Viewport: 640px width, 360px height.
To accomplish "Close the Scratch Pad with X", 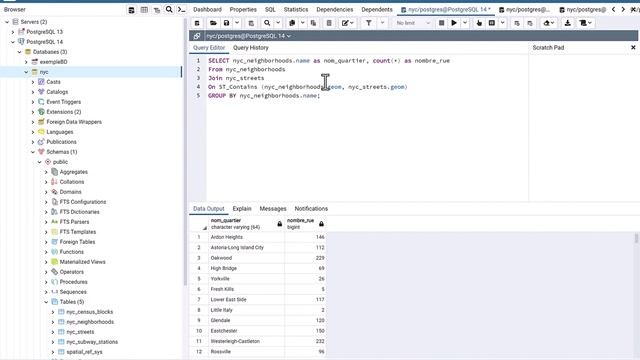I will pos(633,48).
